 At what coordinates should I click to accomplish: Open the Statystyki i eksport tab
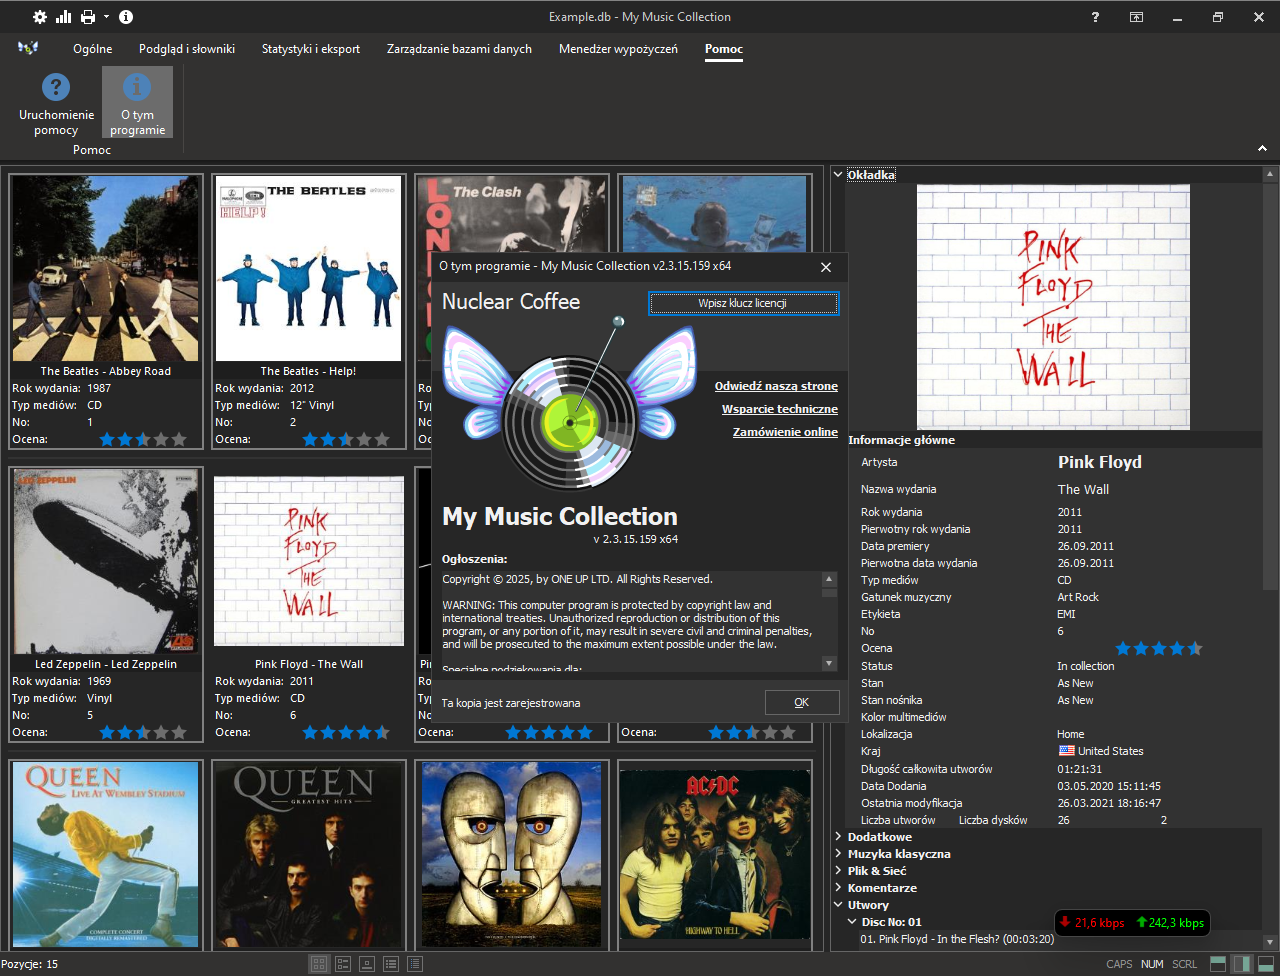click(x=311, y=49)
